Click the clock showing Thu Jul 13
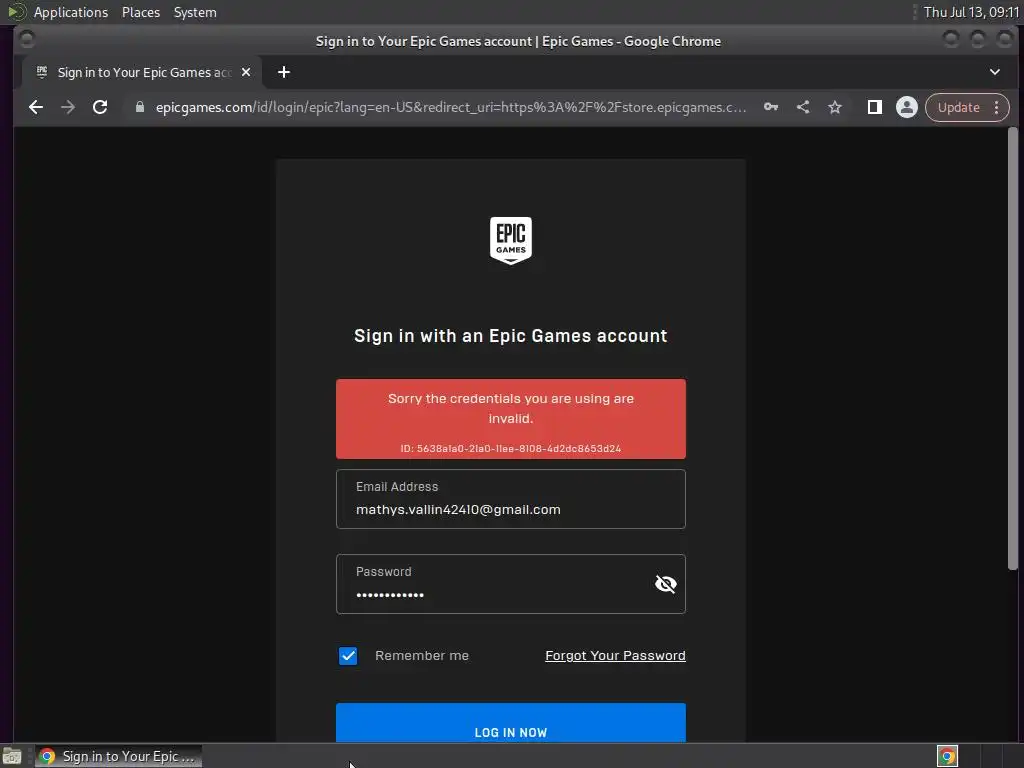The height and width of the screenshot is (768, 1024). [x=971, y=12]
